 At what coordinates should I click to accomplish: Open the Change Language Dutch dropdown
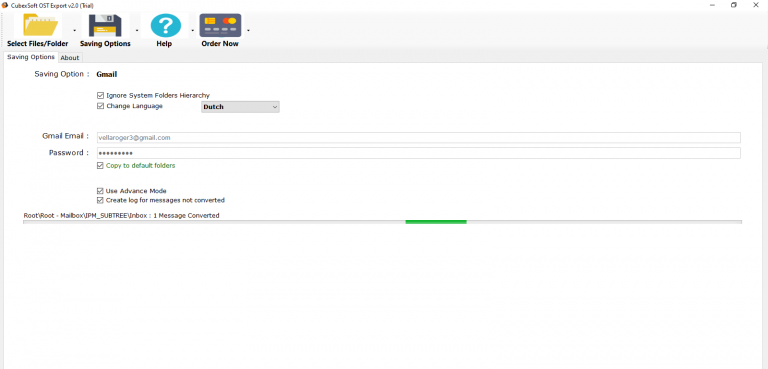pos(240,107)
